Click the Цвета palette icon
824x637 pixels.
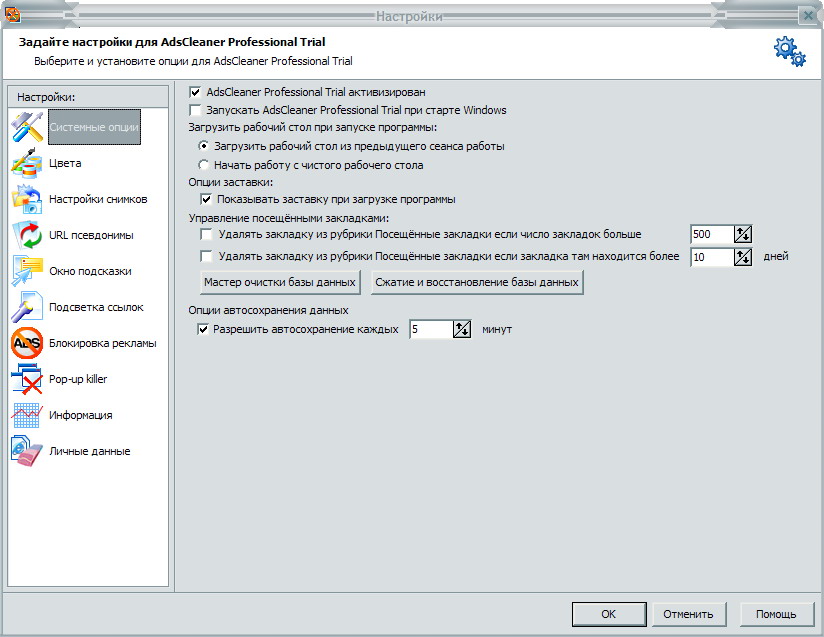[x=27, y=163]
